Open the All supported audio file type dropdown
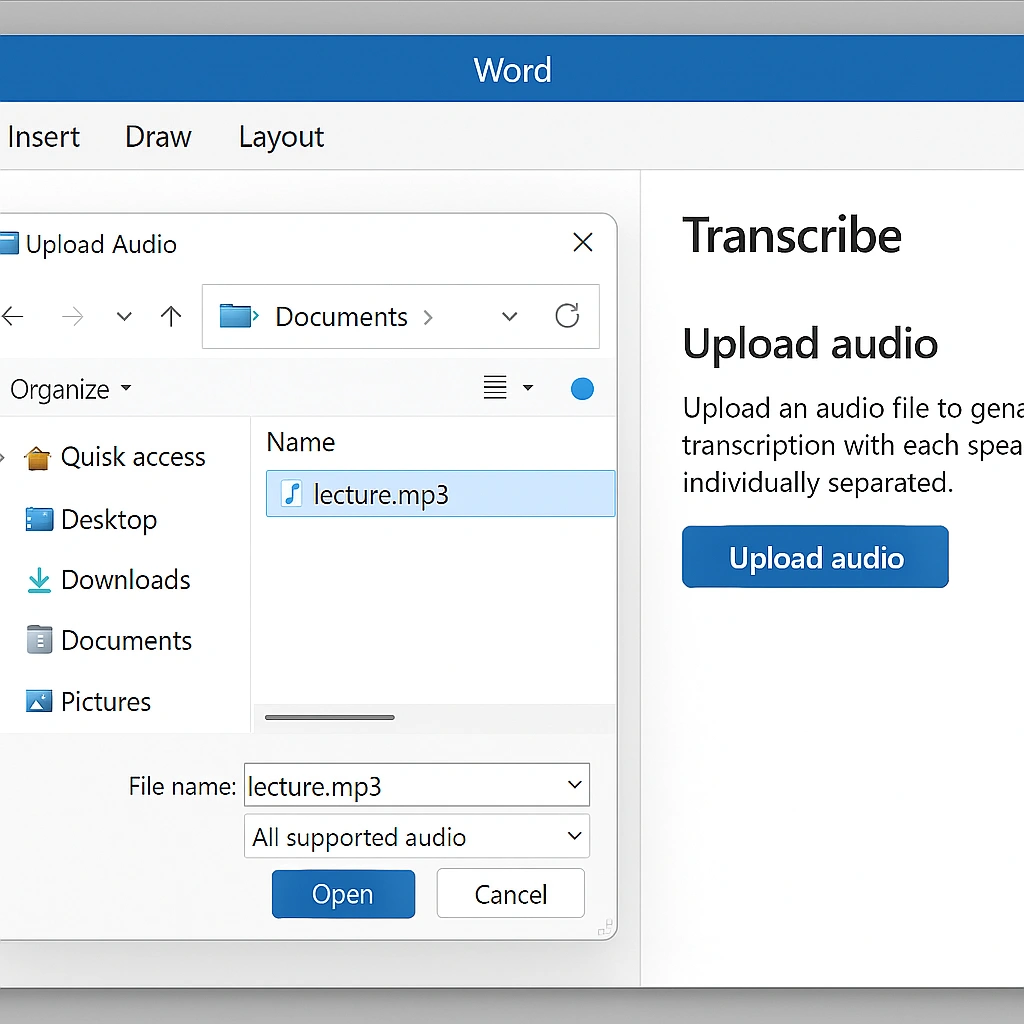1024x1024 pixels. (416, 837)
